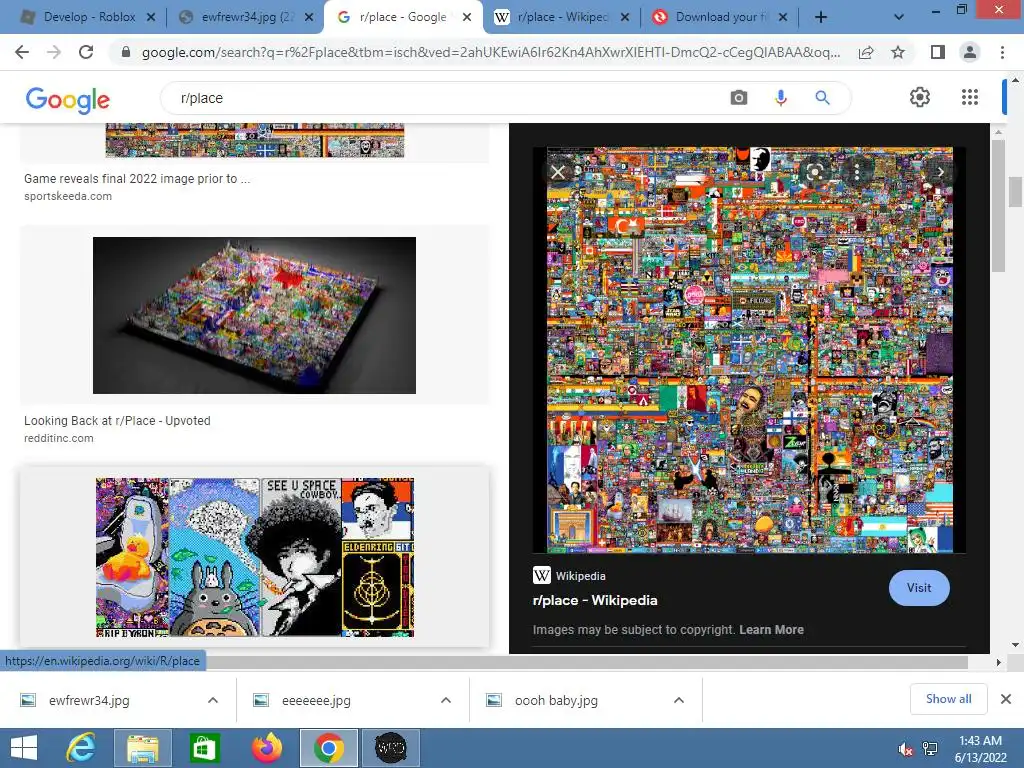Click the preview panel vertical scrollbar
Viewport: 1024px width, 768px height.
998,206
